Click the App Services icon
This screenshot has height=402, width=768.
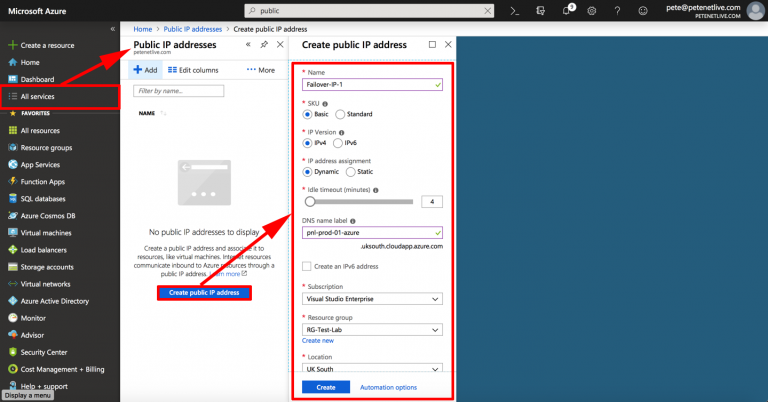[x=13, y=165]
